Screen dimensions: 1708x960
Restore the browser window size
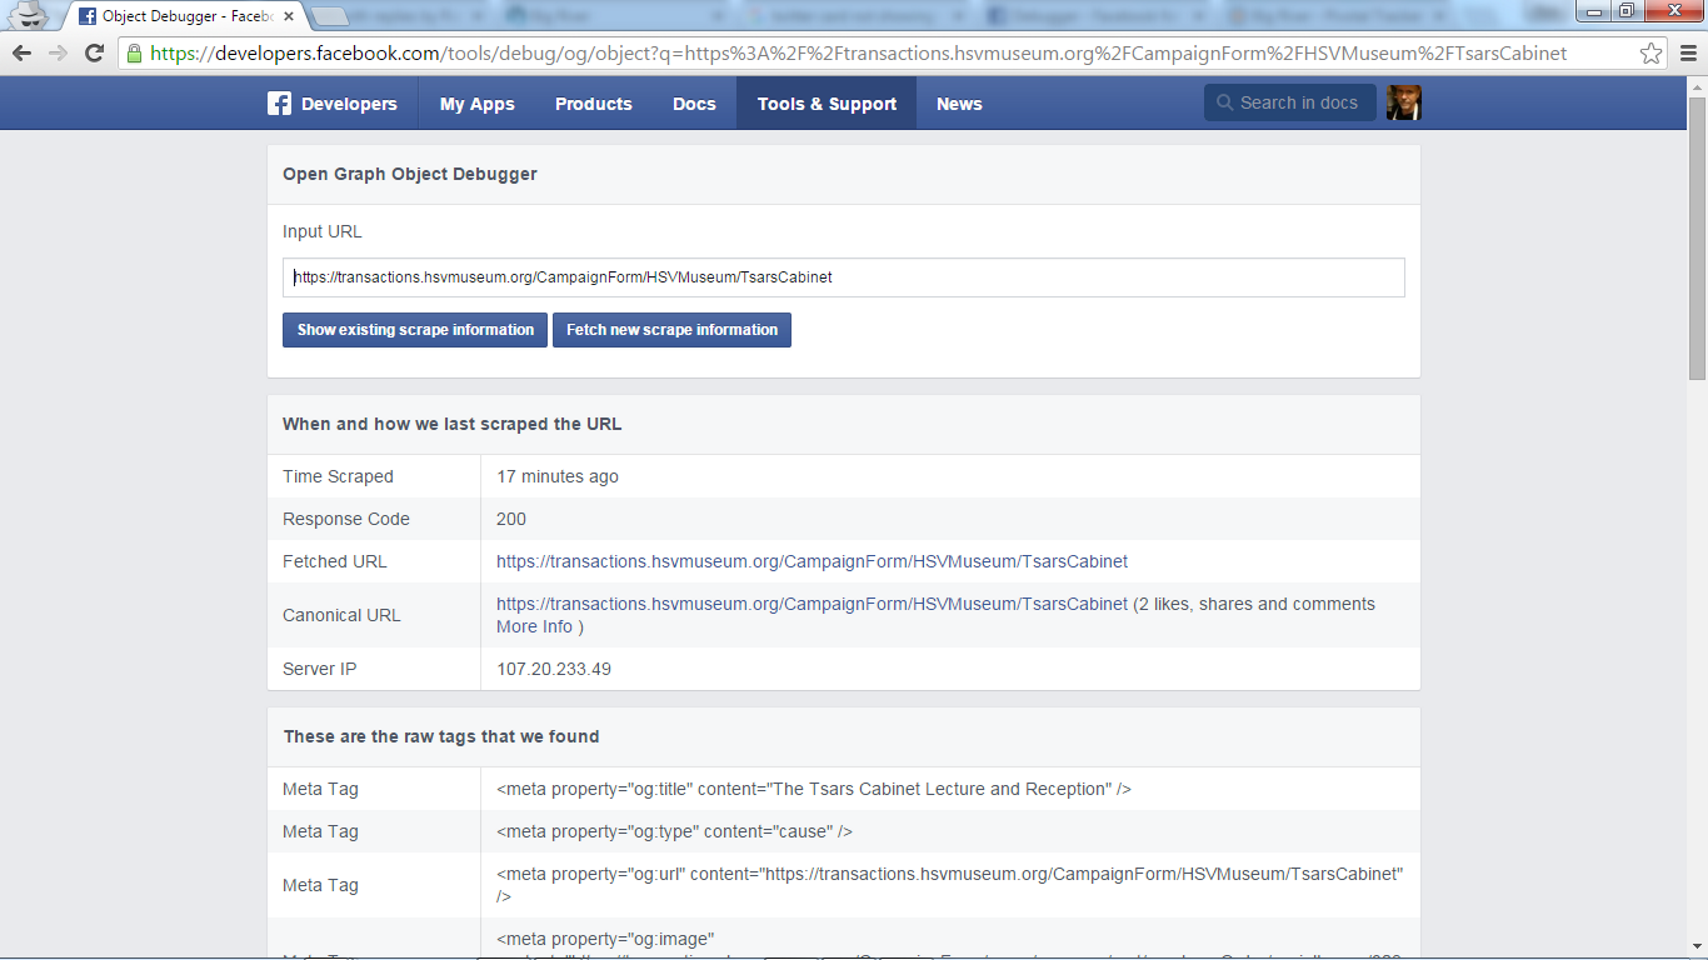(1627, 11)
